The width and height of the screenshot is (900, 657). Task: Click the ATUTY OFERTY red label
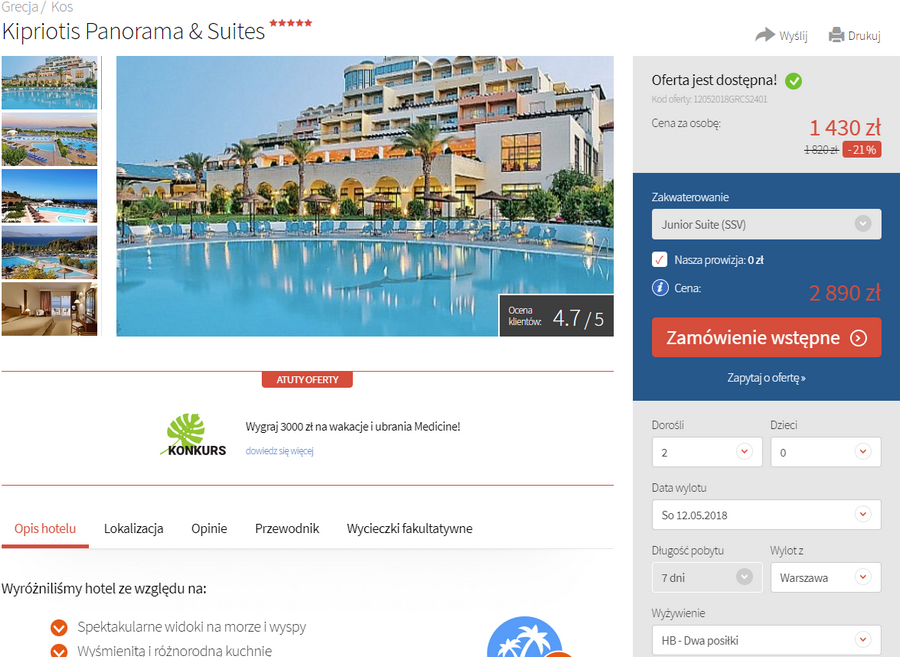(307, 379)
